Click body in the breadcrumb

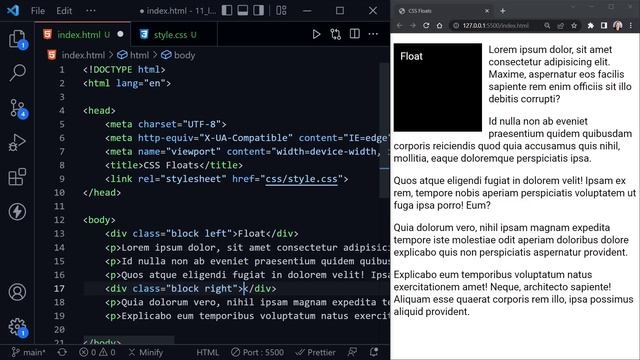point(184,55)
